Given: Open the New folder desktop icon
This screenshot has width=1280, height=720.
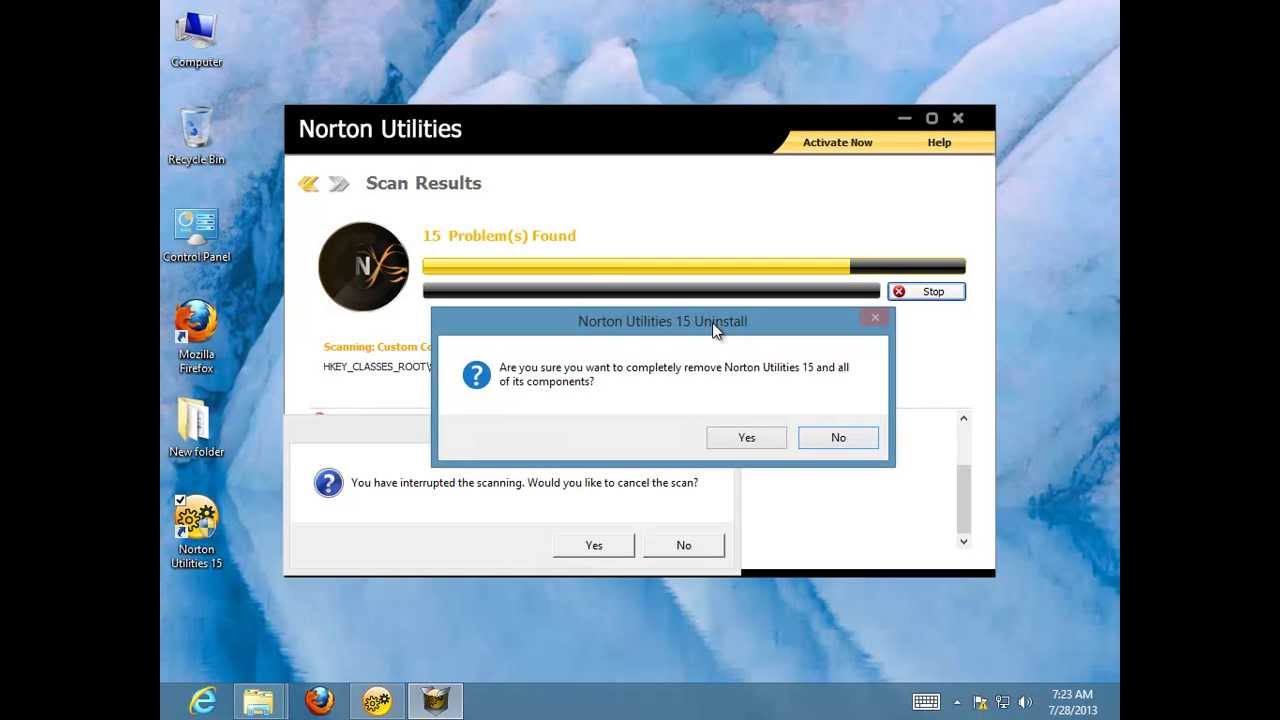Looking at the screenshot, I should click(196, 428).
